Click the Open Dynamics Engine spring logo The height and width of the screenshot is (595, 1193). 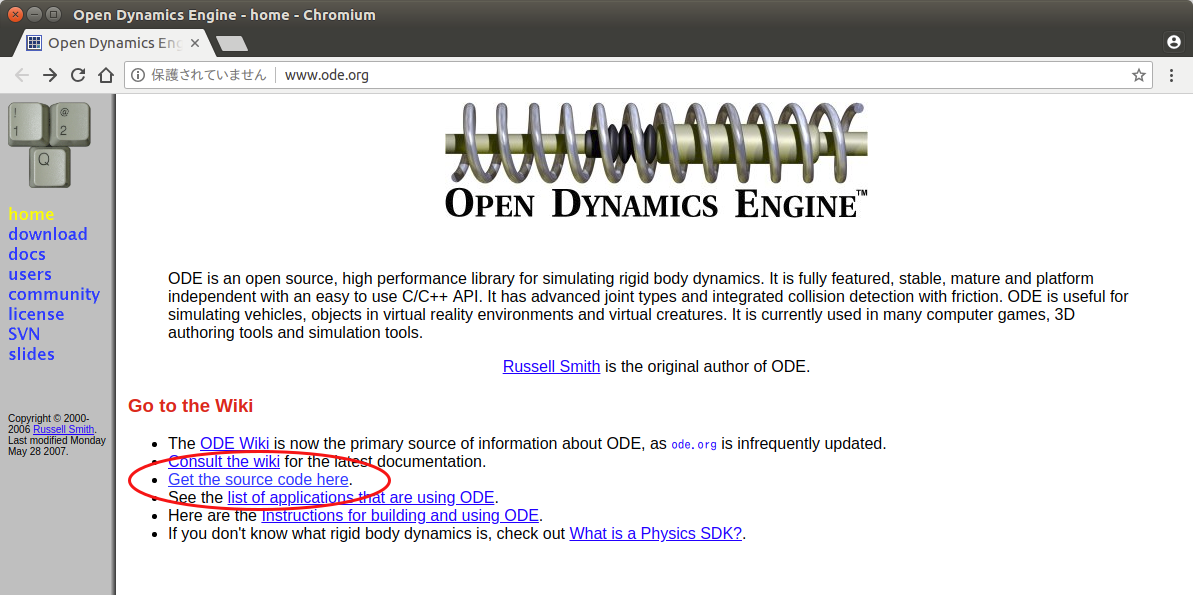[x=656, y=160]
